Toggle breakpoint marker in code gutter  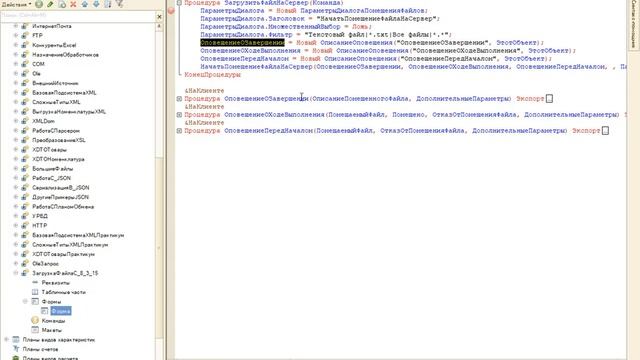[171, 11]
